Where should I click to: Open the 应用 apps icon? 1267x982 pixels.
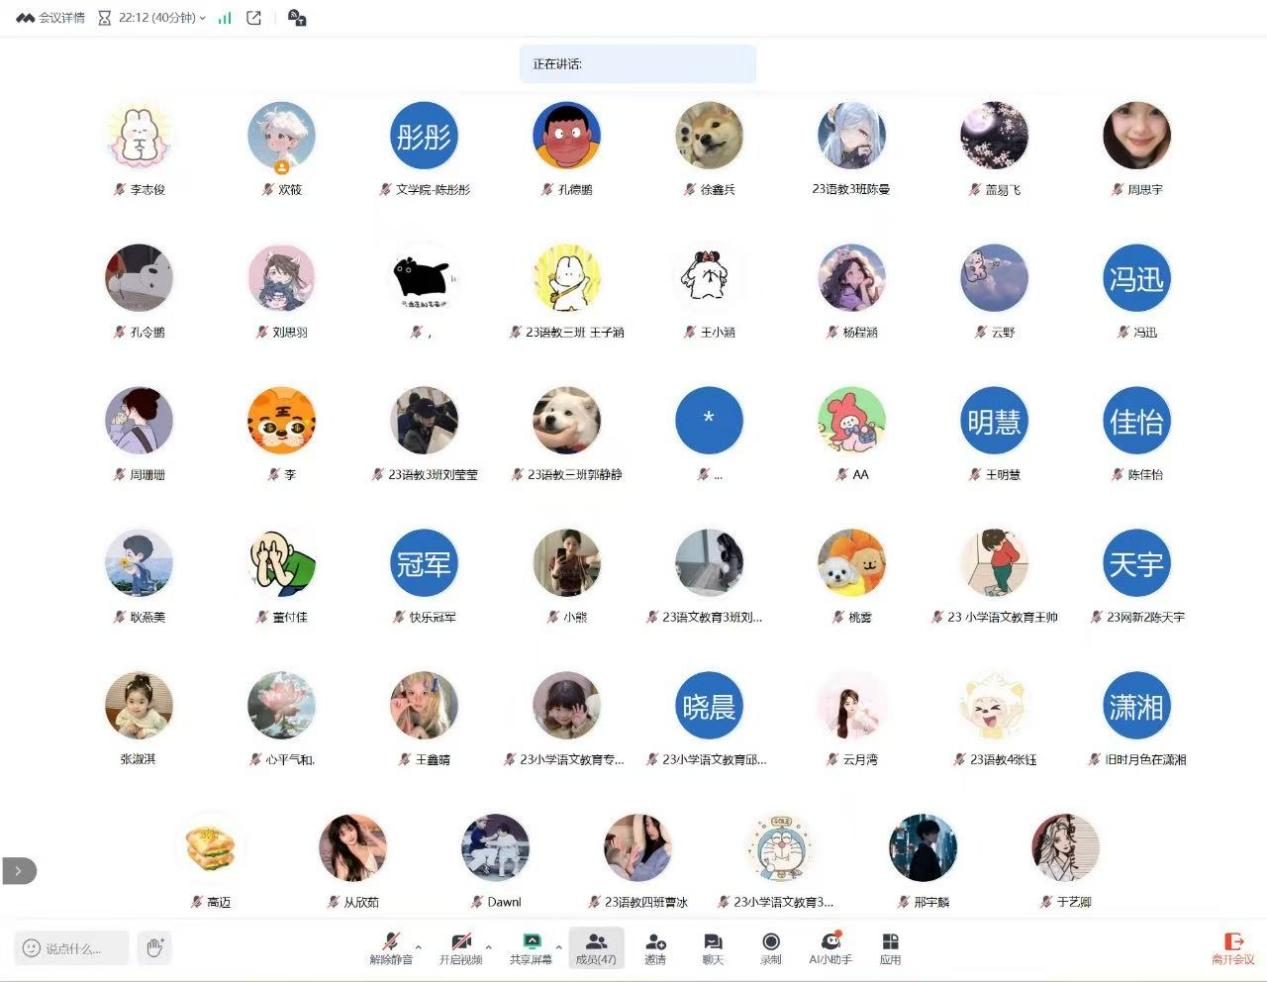[x=890, y=947]
